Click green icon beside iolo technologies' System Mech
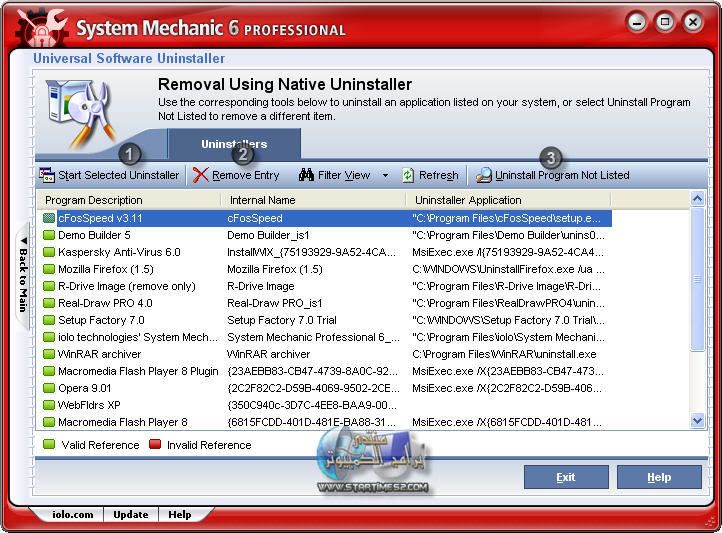Screen dimensions: 722x533 pyautogui.click(x=49, y=337)
